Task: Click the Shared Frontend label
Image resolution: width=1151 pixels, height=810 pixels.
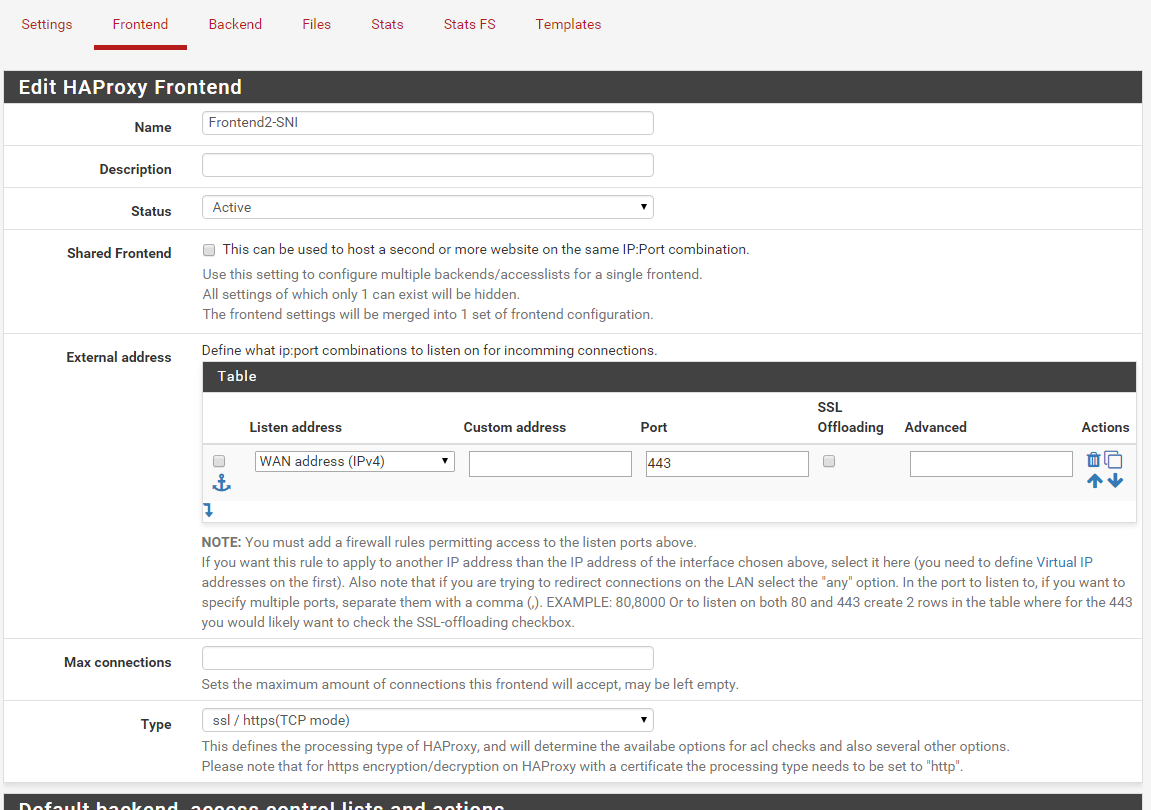Action: (x=119, y=253)
